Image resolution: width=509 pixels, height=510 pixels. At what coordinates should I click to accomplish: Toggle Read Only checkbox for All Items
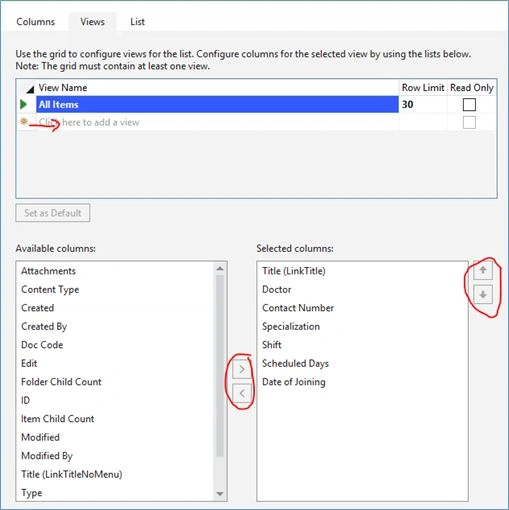469,105
